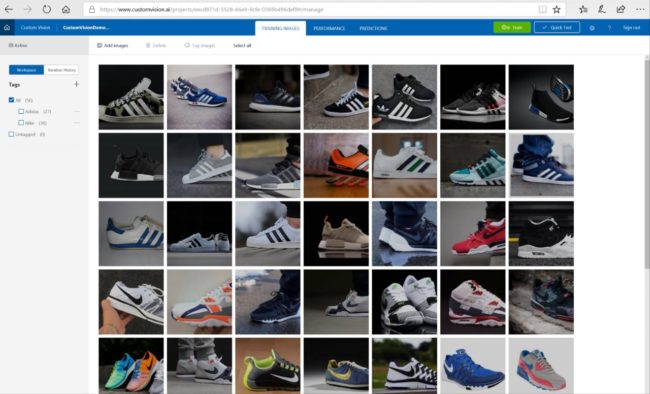Select the pair of blue Adidas runners image
Screen dimensions: 650x394
199,97
